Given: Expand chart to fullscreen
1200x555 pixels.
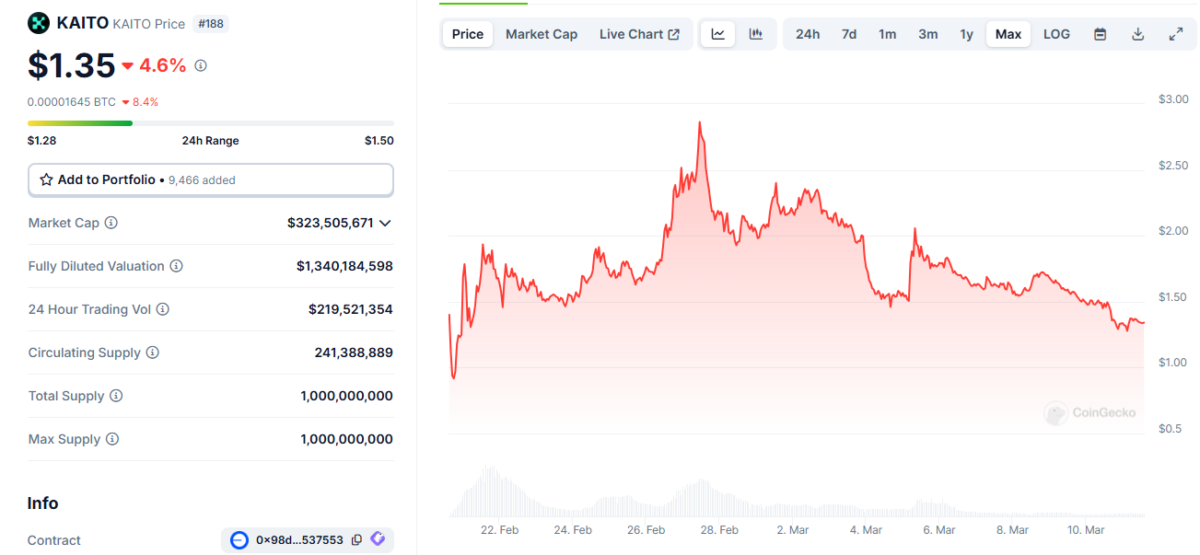Looking at the screenshot, I should point(1176,34).
